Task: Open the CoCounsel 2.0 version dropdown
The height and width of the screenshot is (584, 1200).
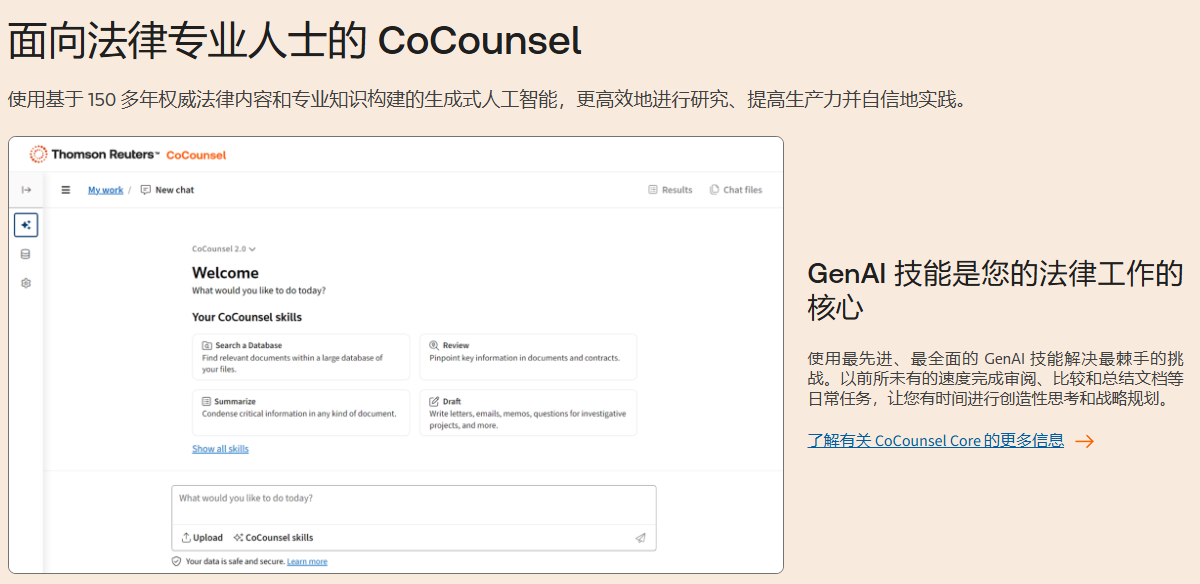Action: click(x=224, y=249)
